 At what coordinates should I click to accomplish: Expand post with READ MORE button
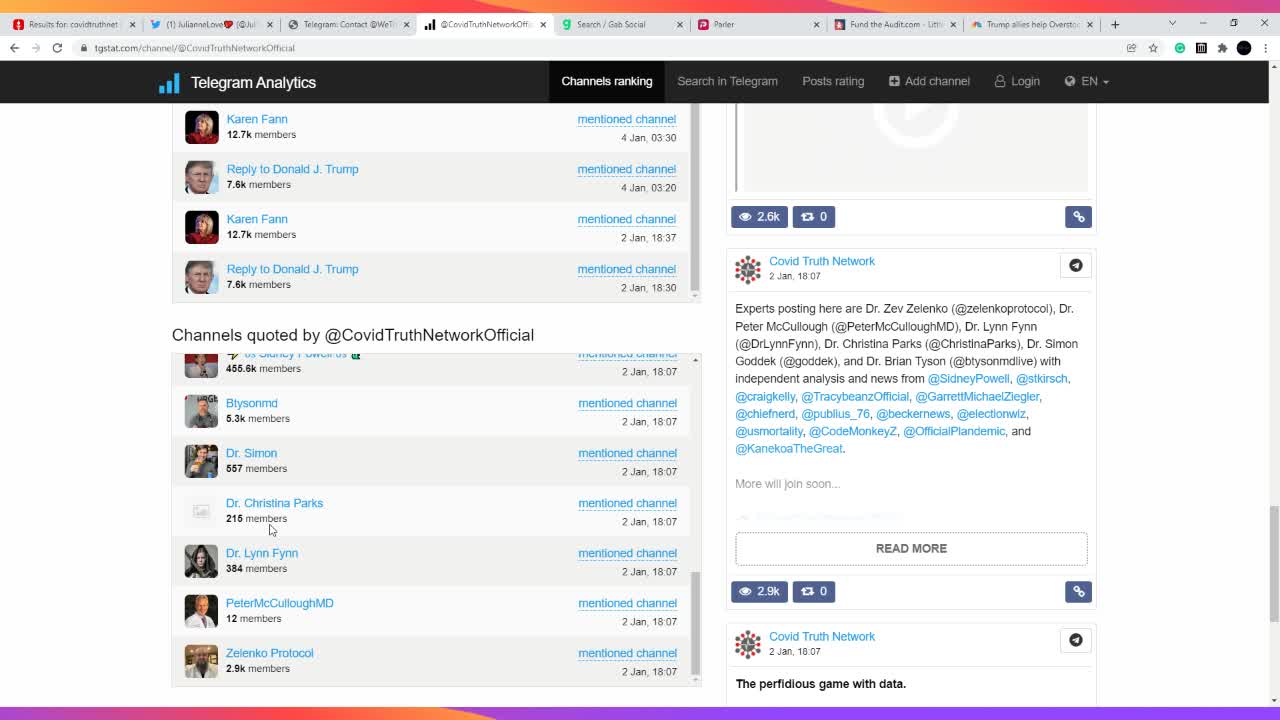tap(911, 549)
